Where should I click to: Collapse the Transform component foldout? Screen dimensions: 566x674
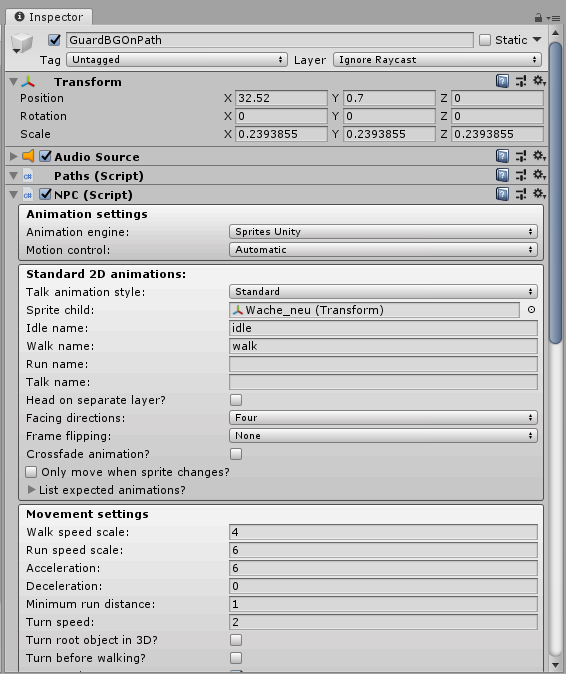tap(14, 82)
